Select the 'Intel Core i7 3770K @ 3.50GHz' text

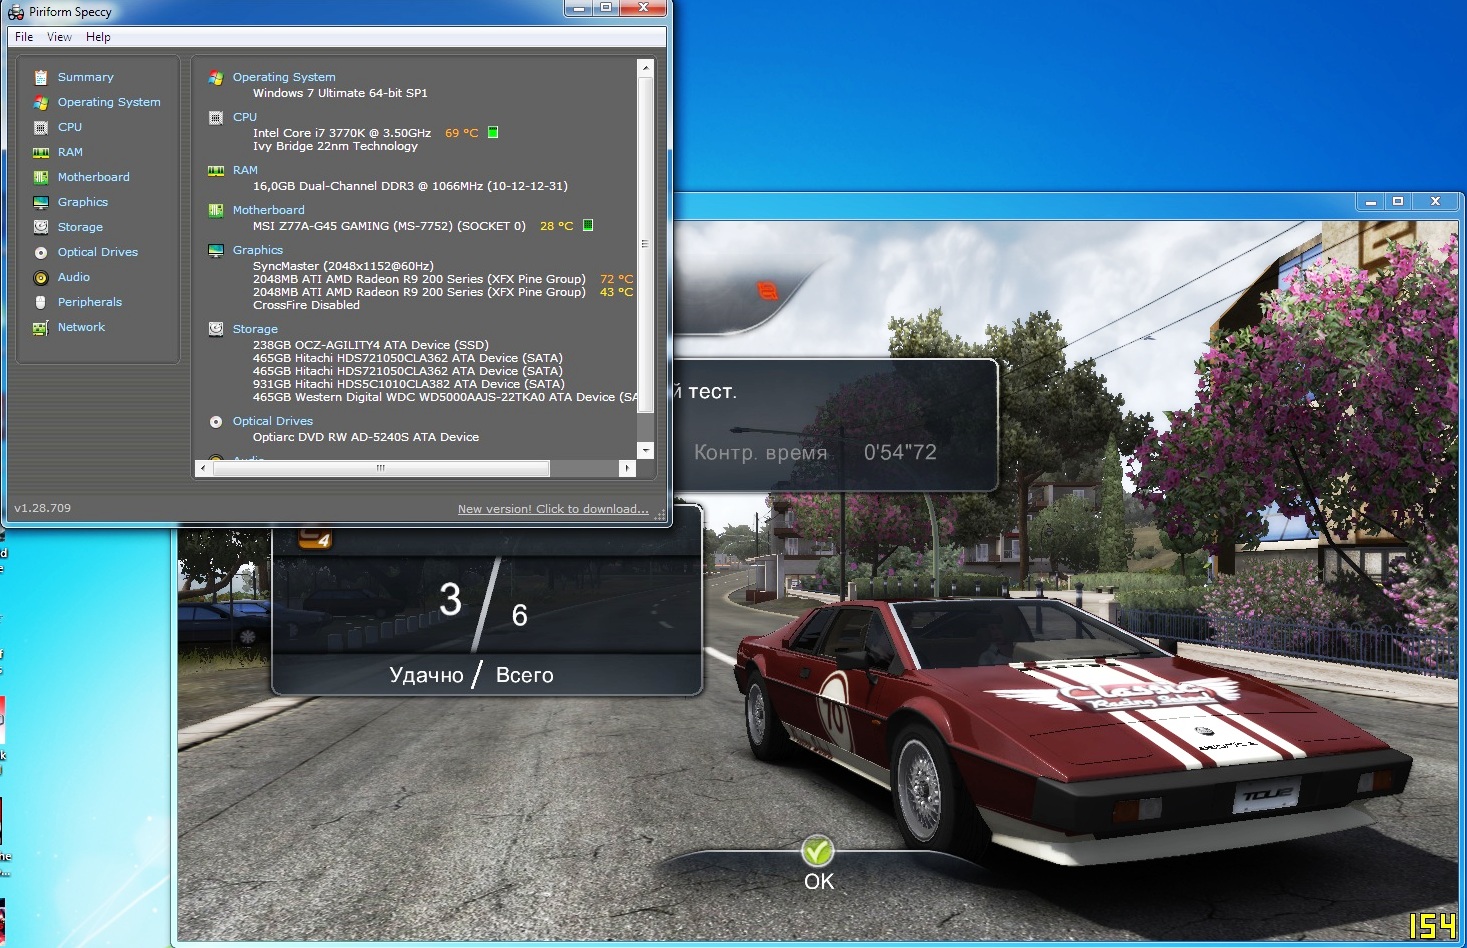click(342, 133)
